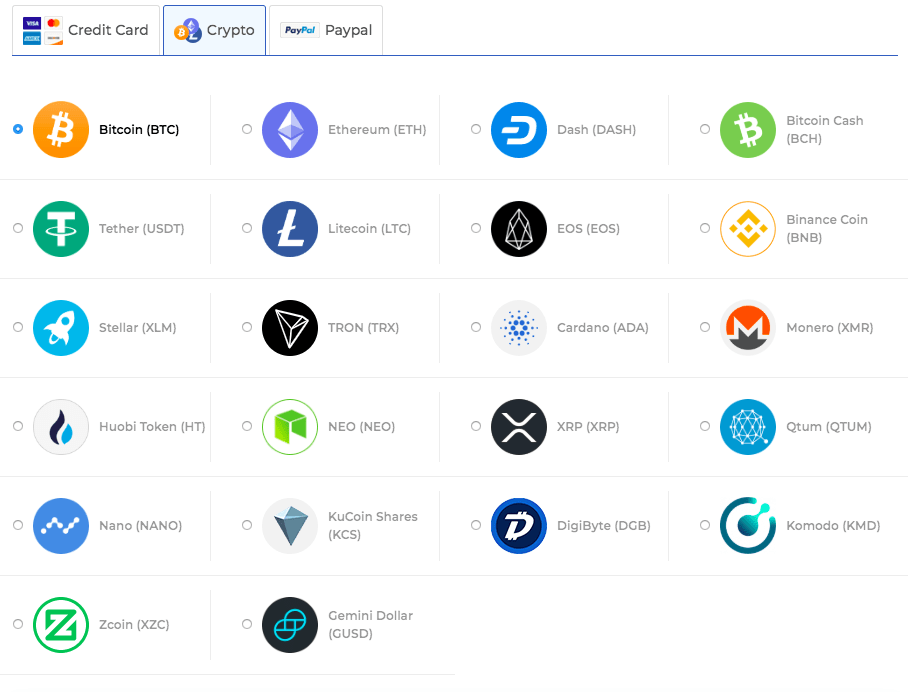Click the Zcoin (XZC) label text

(x=134, y=625)
